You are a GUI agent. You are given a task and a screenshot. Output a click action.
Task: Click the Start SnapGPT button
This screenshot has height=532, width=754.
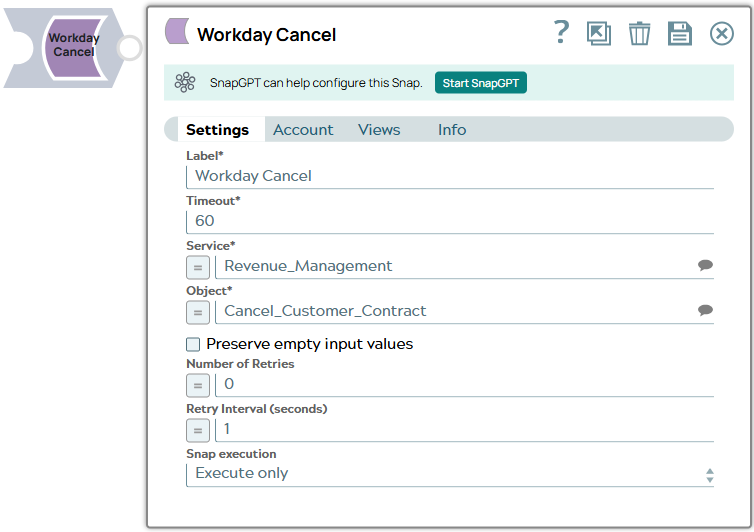[x=480, y=83]
